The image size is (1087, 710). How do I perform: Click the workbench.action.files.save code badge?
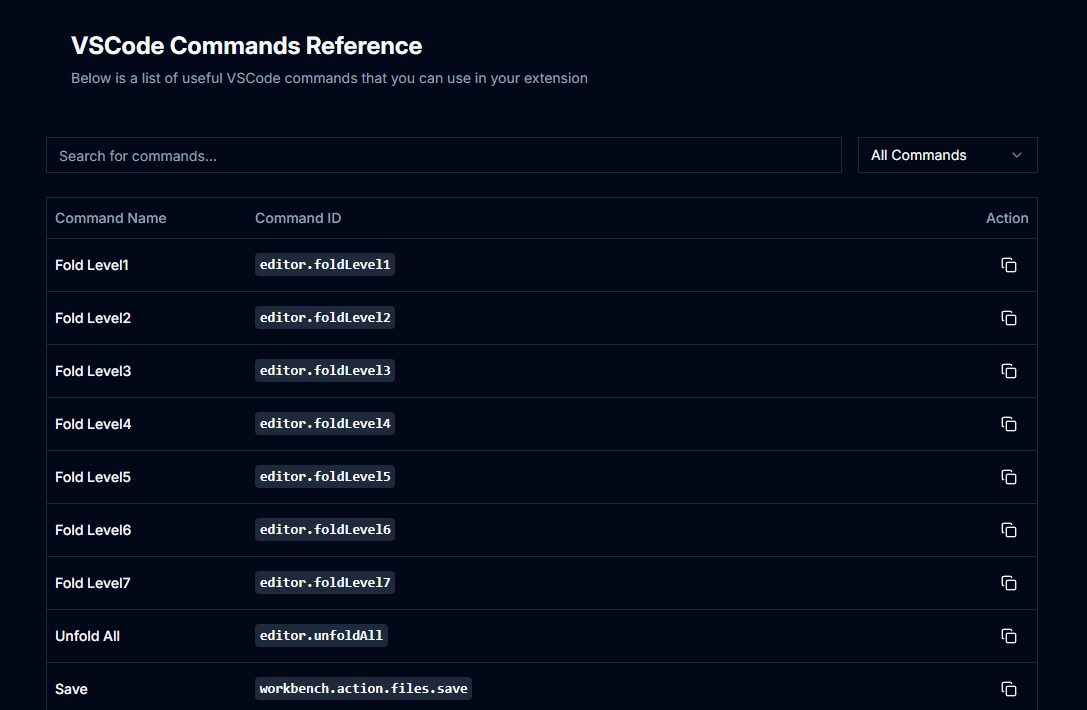pos(363,689)
